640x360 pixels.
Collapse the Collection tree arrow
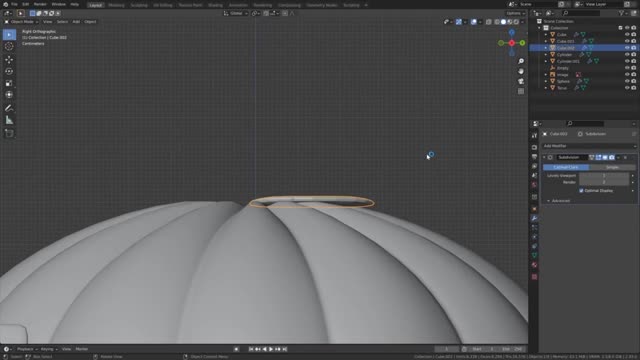click(x=539, y=28)
